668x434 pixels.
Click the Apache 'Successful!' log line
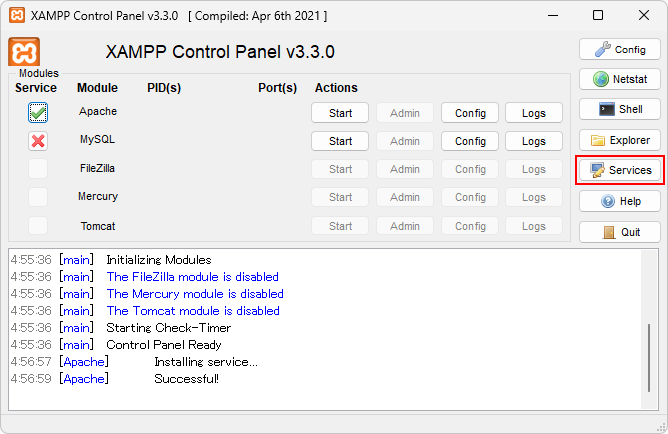(x=186, y=379)
